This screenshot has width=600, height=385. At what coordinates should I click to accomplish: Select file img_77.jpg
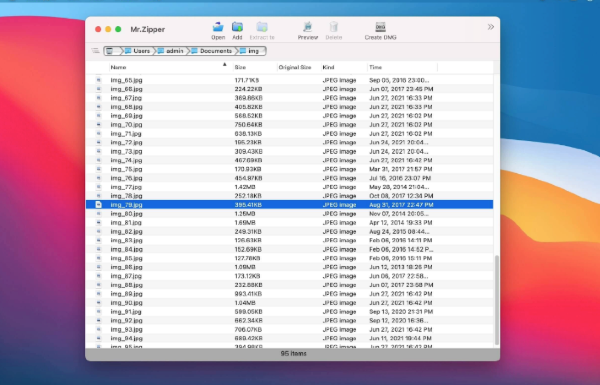pyautogui.click(x=289, y=187)
